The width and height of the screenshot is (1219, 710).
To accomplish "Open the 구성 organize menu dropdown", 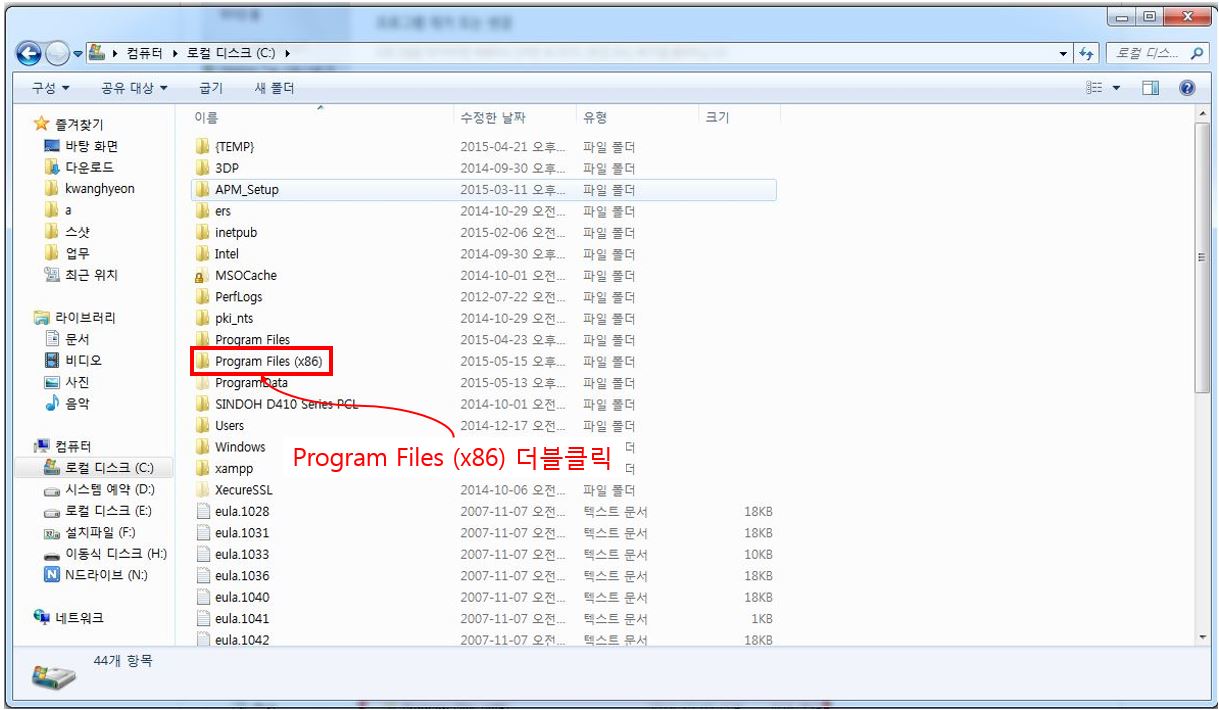I will coord(51,89).
